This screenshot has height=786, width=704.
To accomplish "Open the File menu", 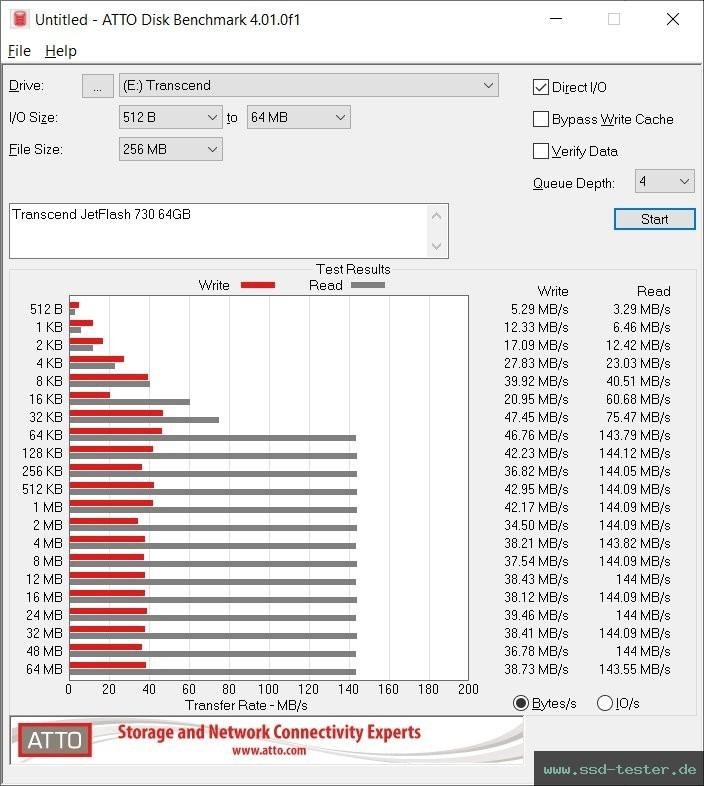I will 20,51.
